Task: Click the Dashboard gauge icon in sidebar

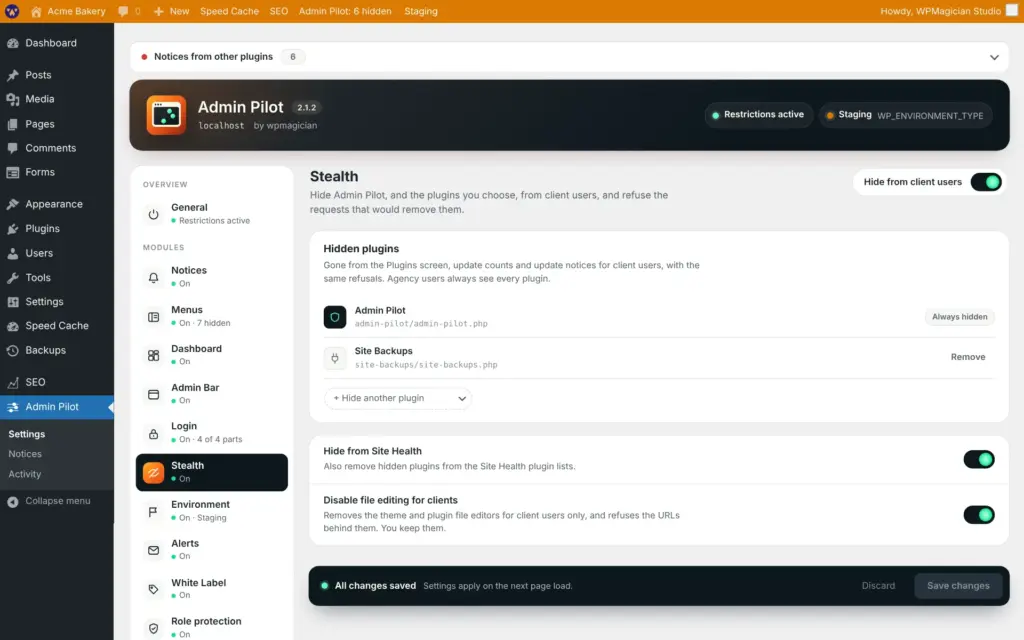Action: click(13, 43)
